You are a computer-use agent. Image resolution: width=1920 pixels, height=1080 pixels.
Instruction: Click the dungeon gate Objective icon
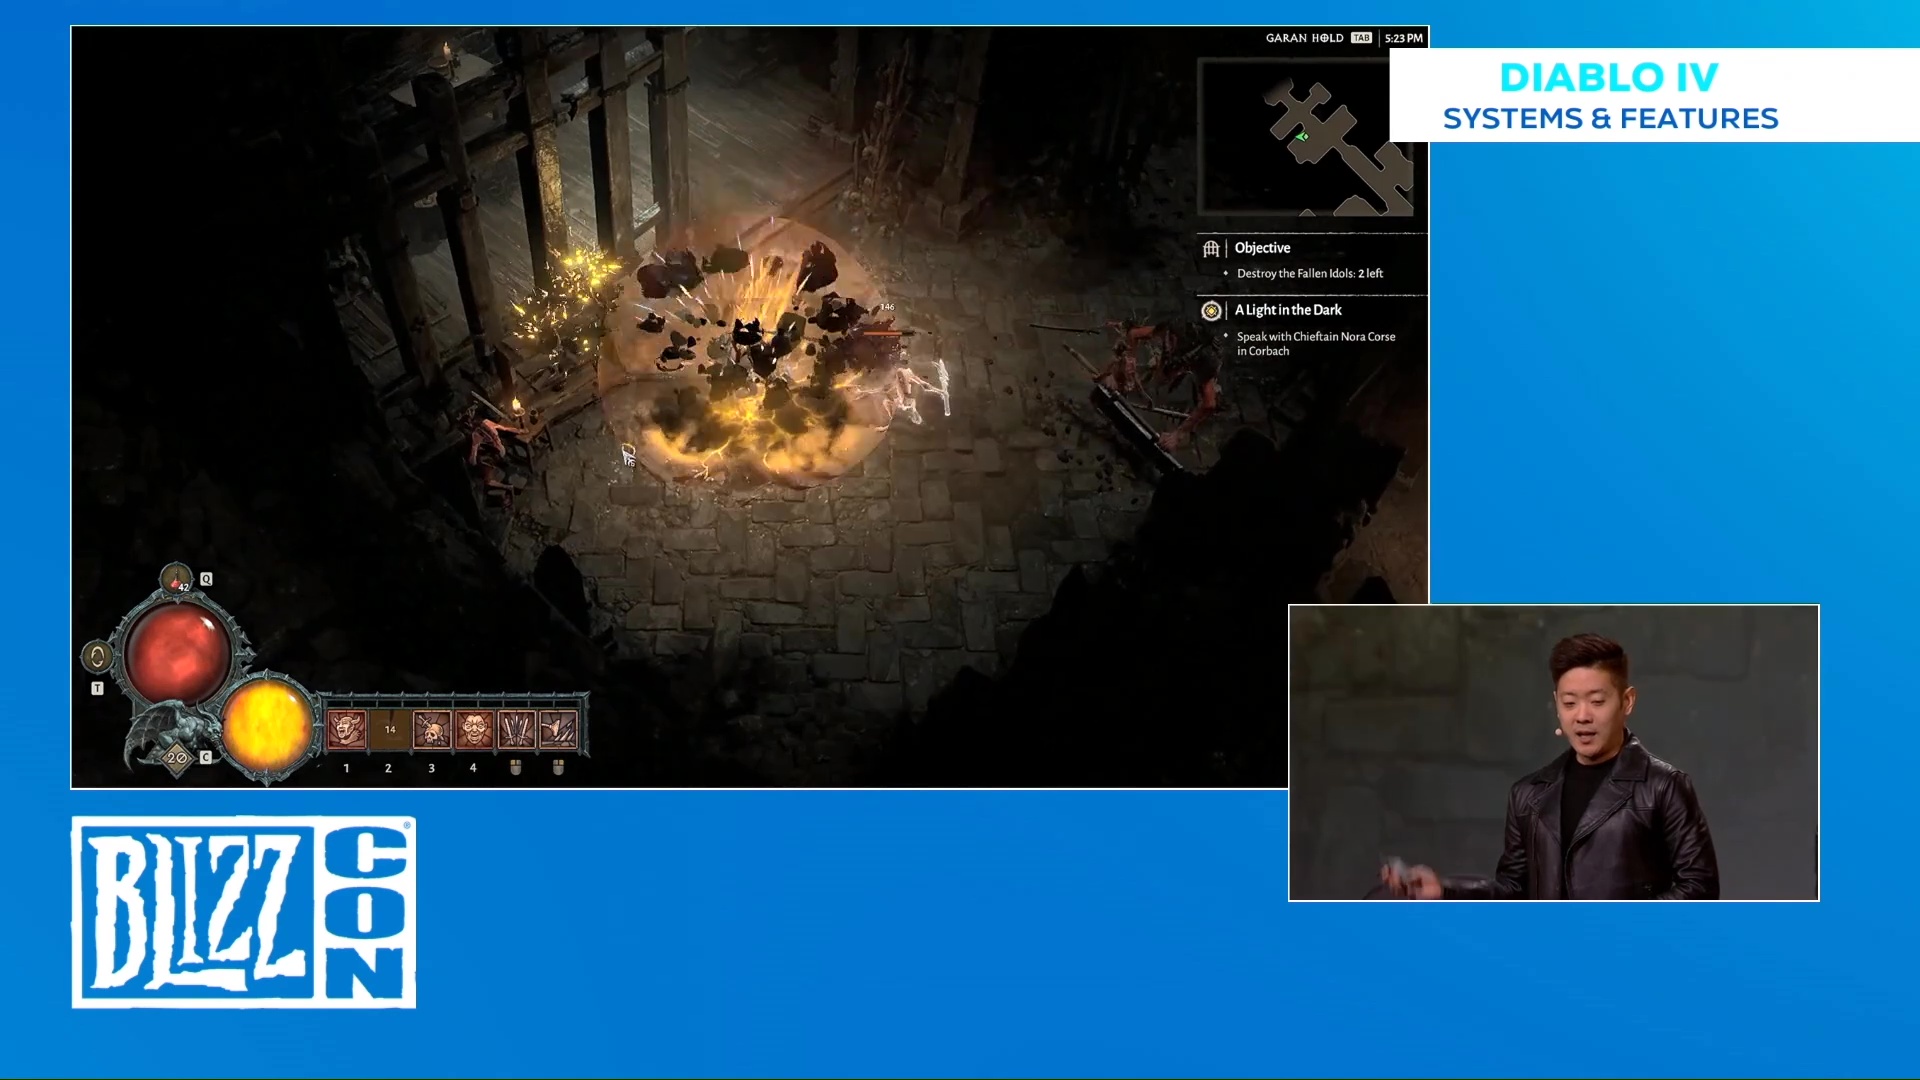(1211, 248)
